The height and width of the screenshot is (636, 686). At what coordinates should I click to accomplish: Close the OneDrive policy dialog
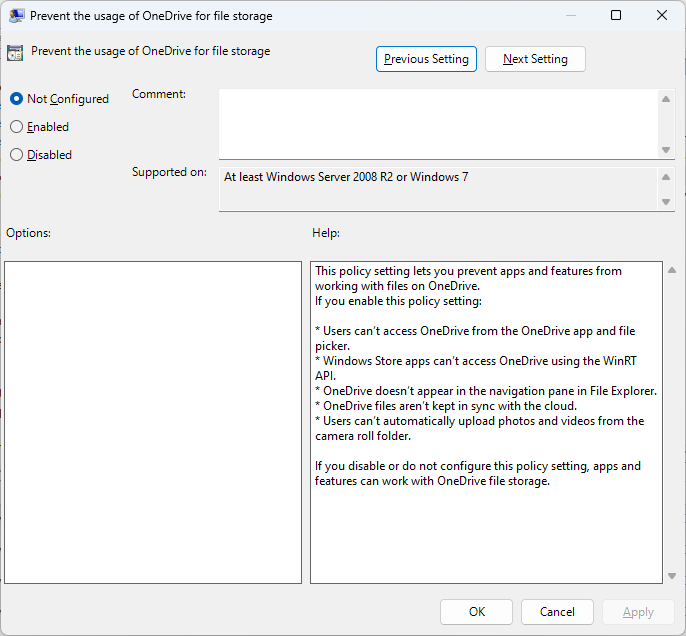click(662, 16)
